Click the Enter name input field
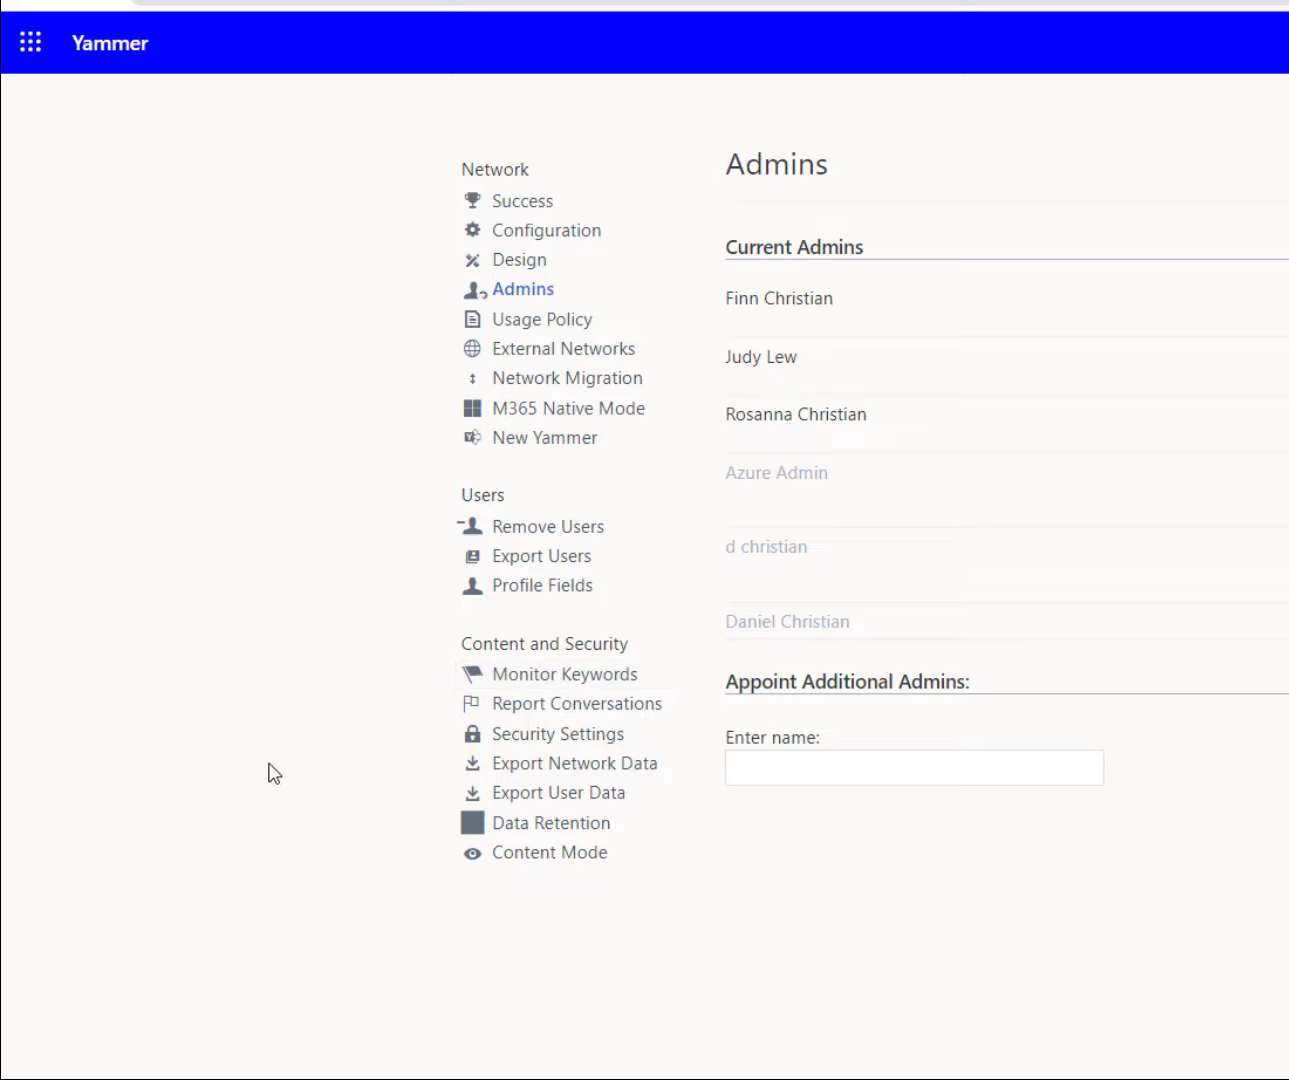 914,768
